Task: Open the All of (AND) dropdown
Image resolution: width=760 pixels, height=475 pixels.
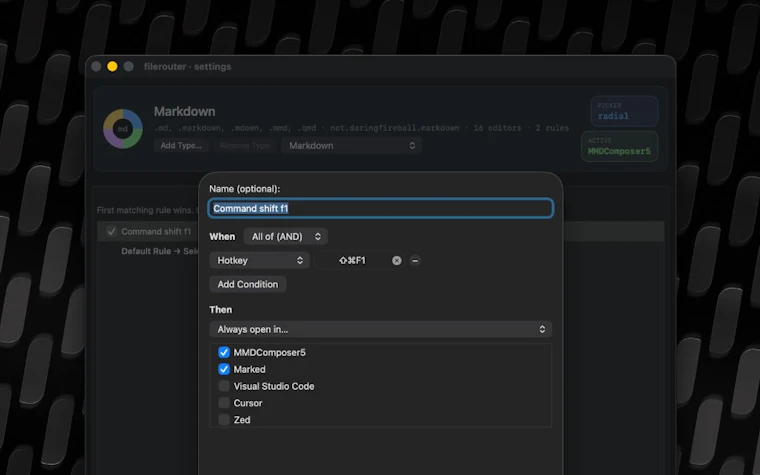Action: 285,237
